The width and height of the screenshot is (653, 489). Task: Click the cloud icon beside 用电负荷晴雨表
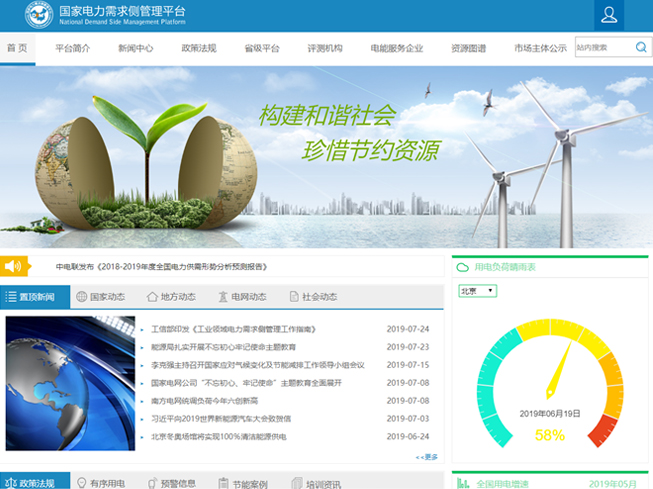[463, 267]
